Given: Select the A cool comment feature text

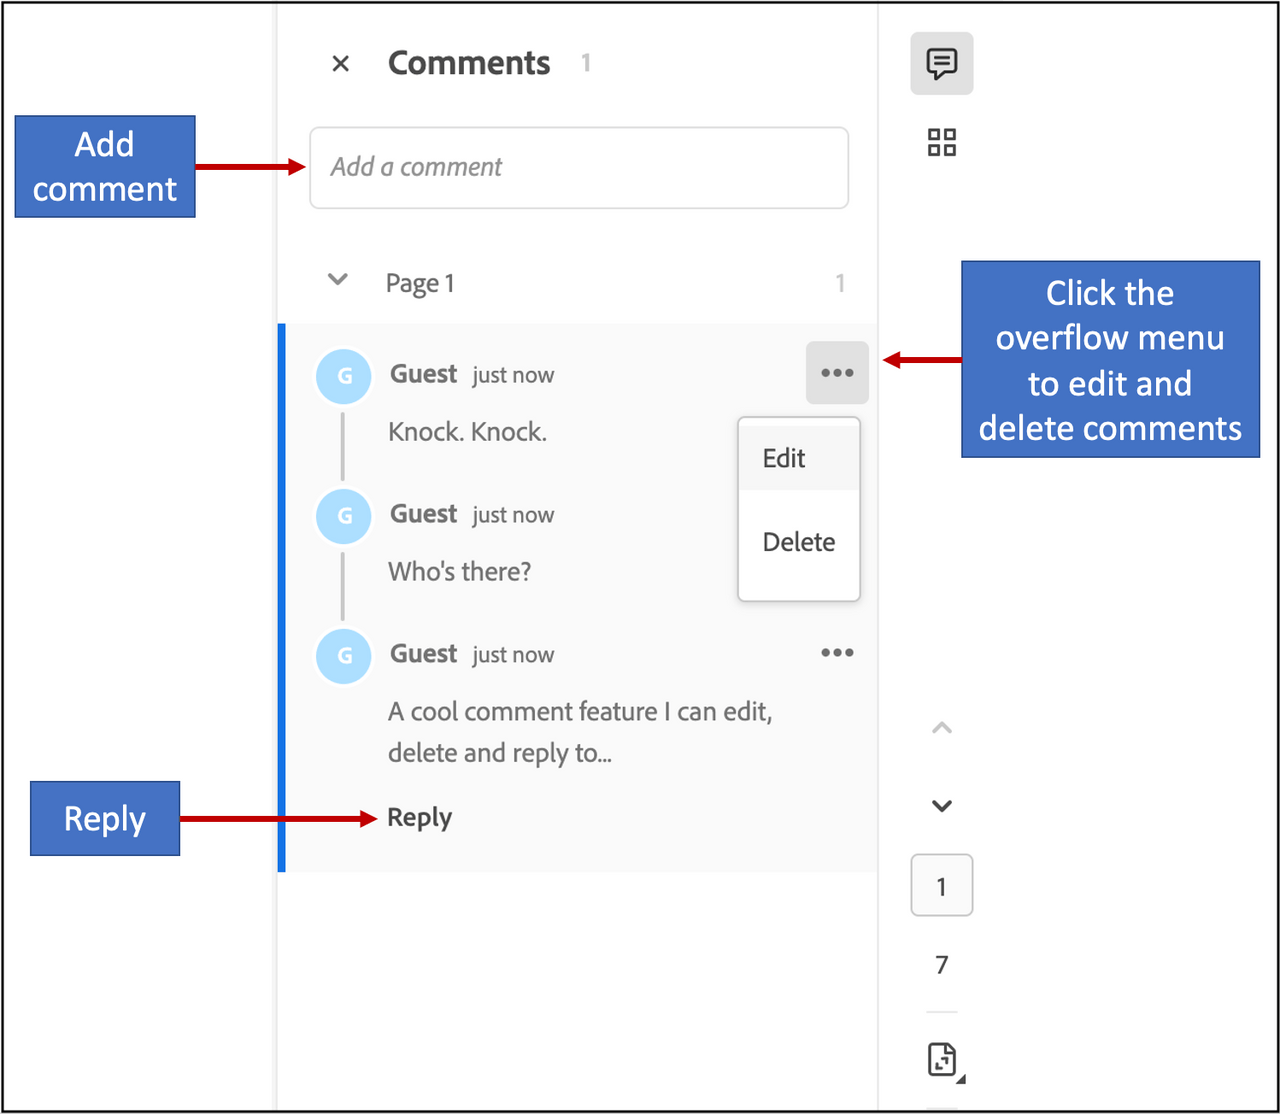Looking at the screenshot, I should coord(580,732).
